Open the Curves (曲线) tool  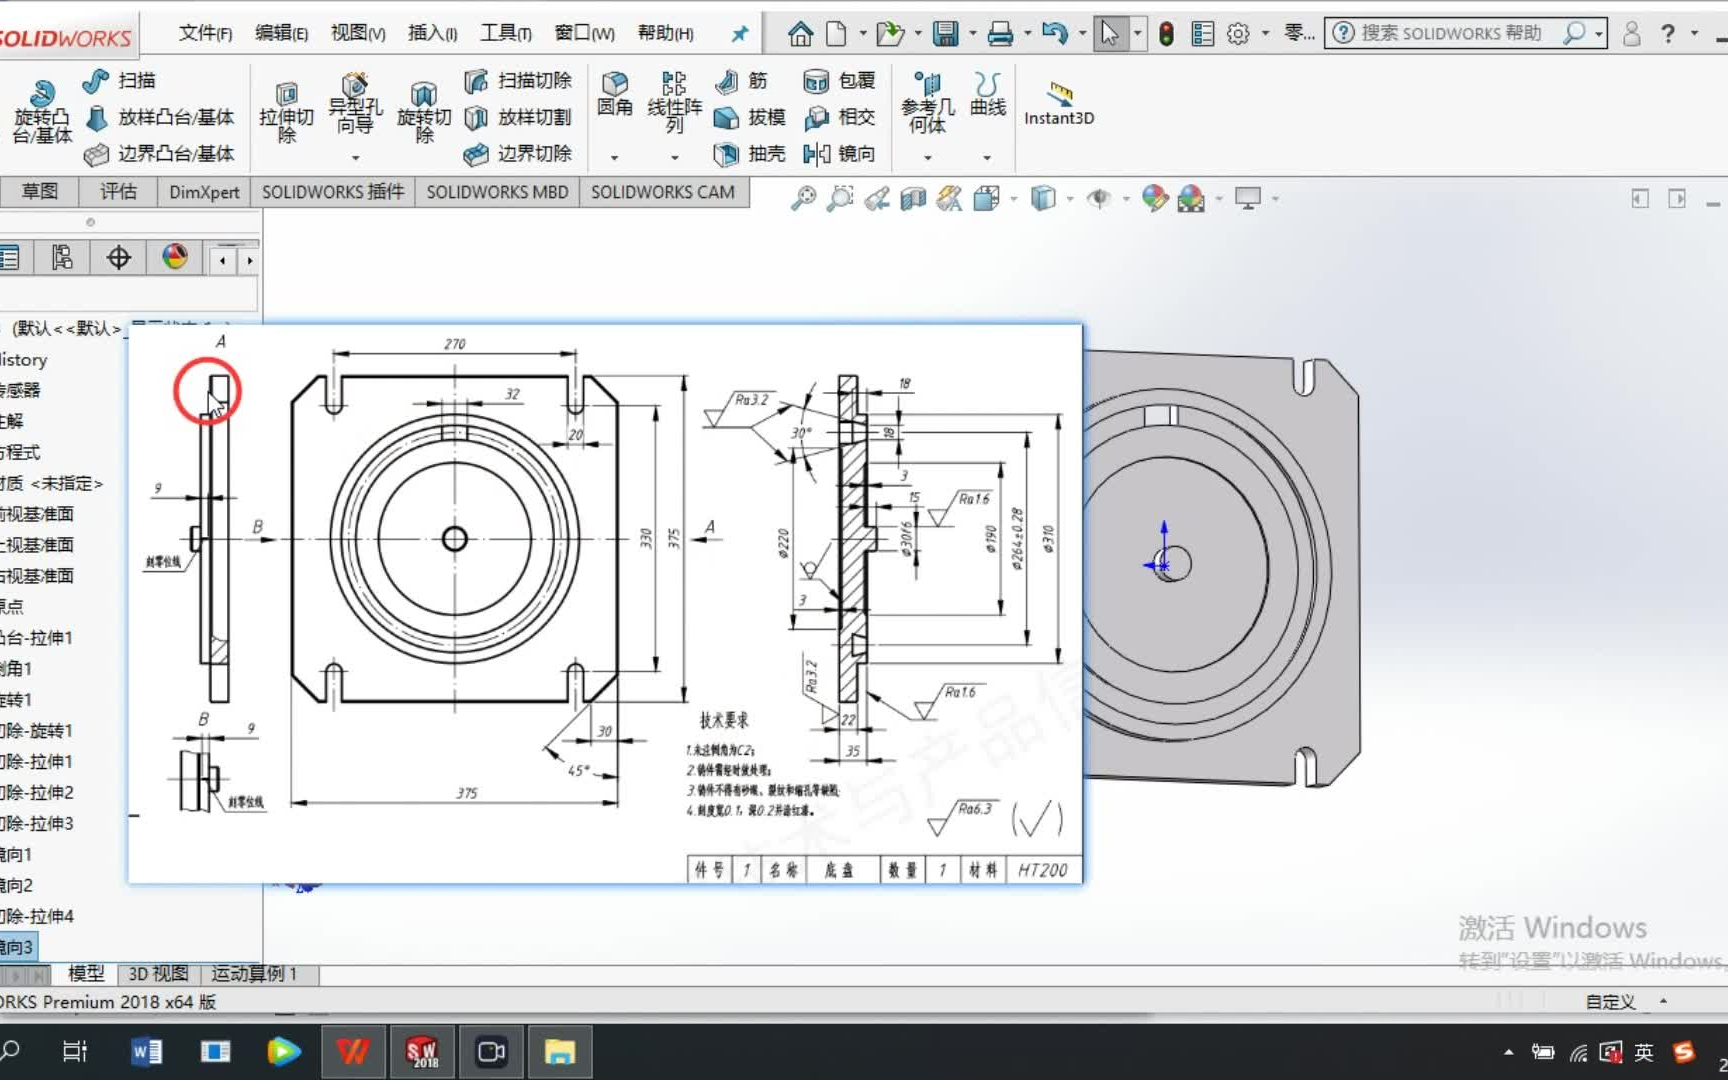tap(987, 95)
